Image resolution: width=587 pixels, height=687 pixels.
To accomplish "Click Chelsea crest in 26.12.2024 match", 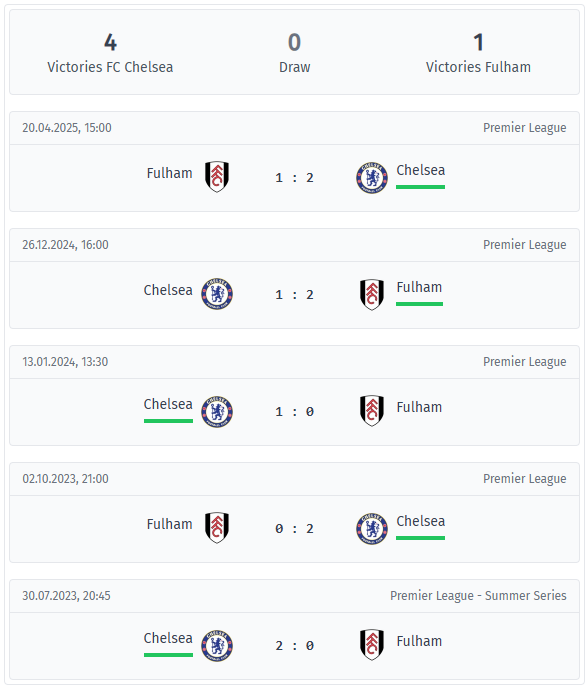I will [217, 294].
